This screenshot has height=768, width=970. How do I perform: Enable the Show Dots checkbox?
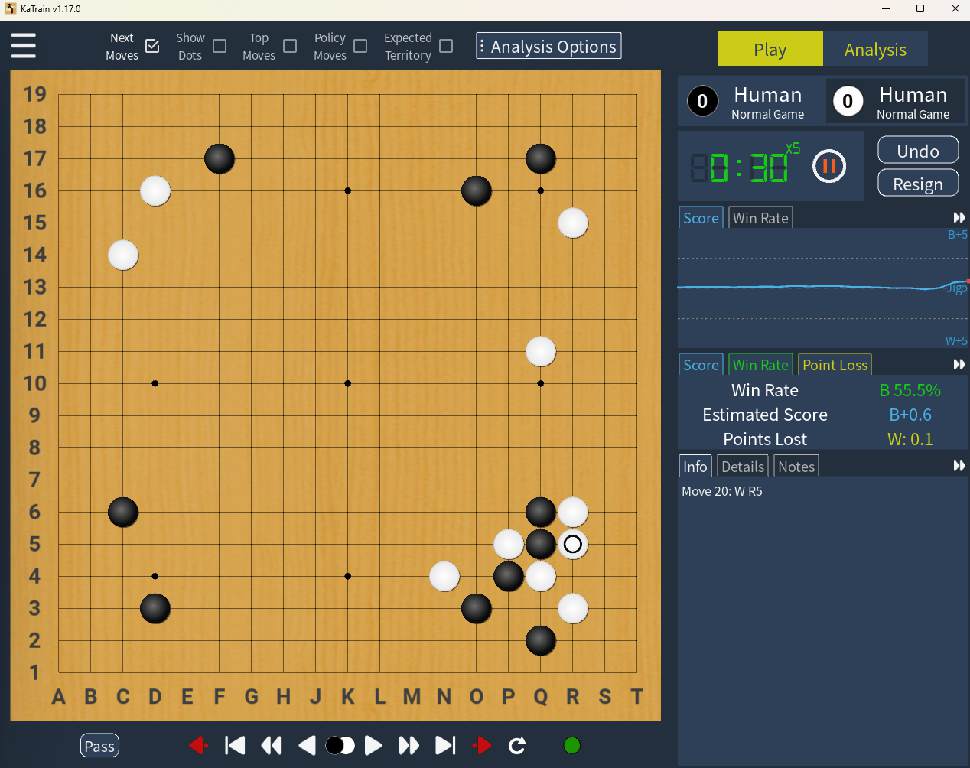point(220,46)
